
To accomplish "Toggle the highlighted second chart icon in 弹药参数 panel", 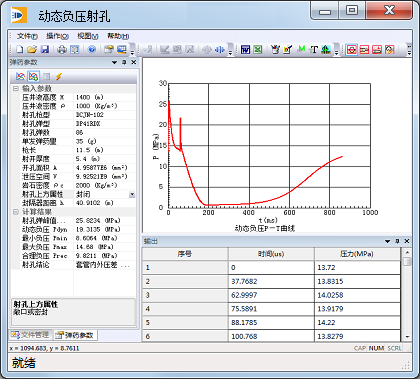I will 33,77.
